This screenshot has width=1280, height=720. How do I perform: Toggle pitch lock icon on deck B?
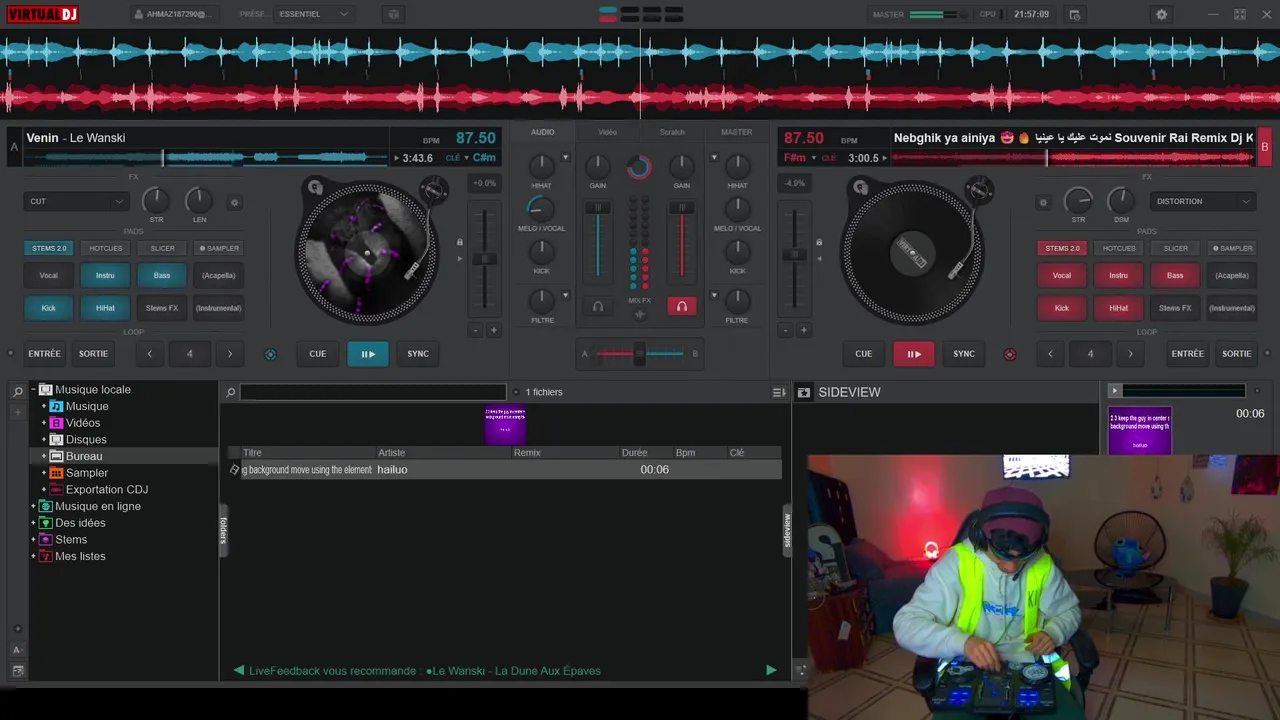click(x=819, y=242)
